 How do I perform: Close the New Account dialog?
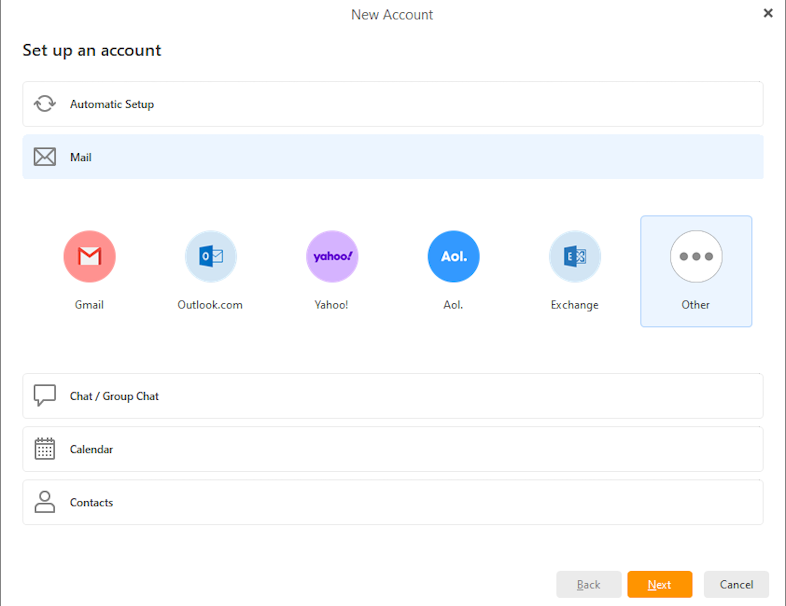coord(768,14)
